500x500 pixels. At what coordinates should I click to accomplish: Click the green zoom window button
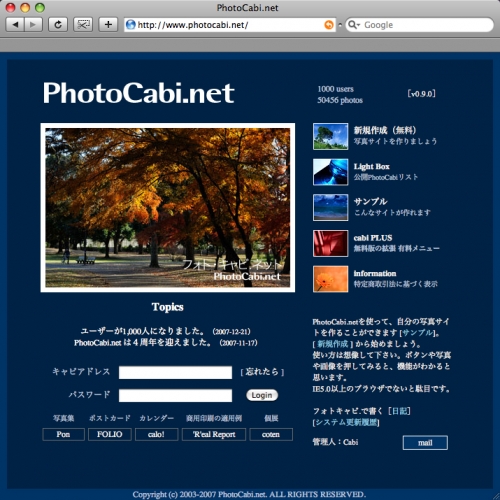click(40, 7)
